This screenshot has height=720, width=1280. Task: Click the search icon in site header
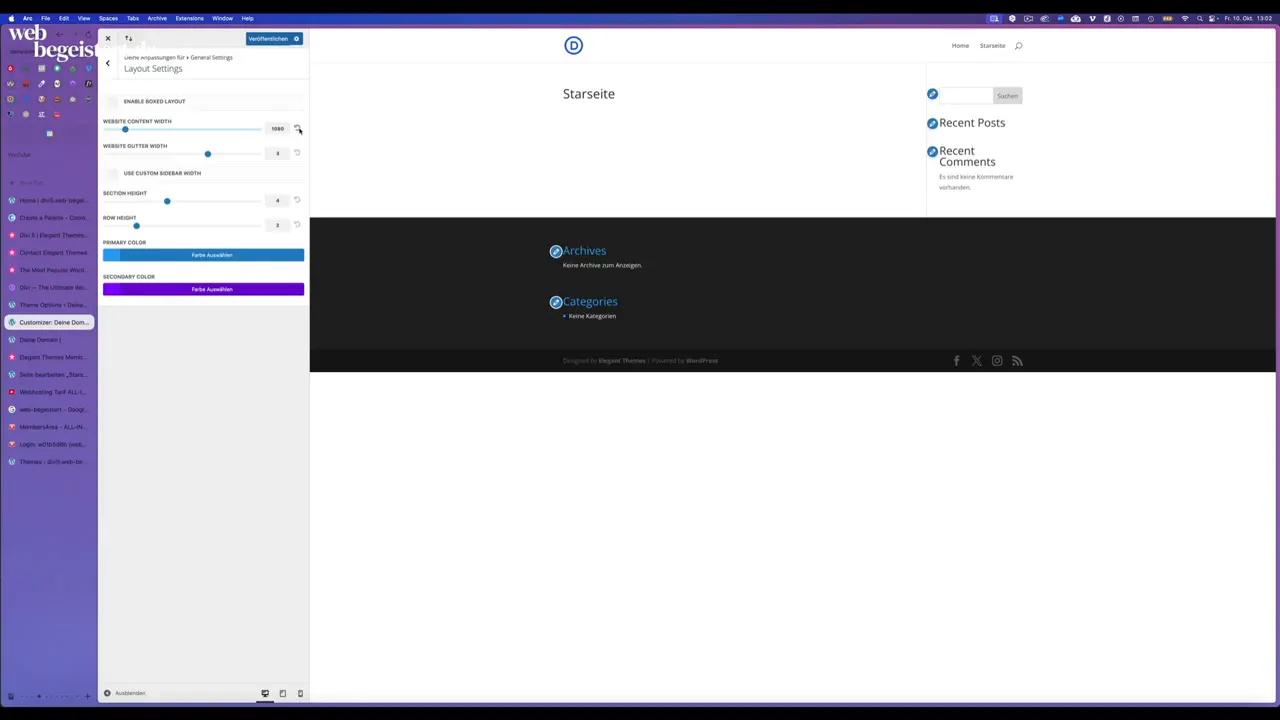1018,45
